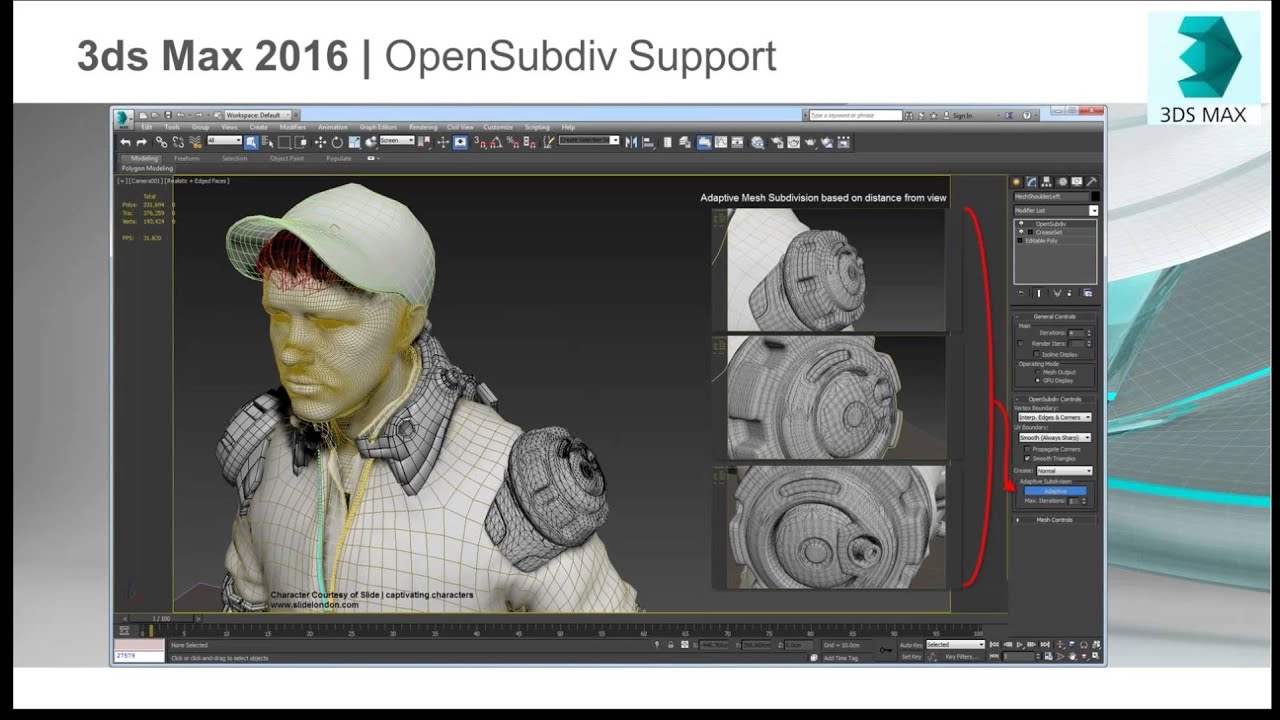Screen dimensions: 1280x720
Task: Open Key Filters button
Action: coord(961,656)
